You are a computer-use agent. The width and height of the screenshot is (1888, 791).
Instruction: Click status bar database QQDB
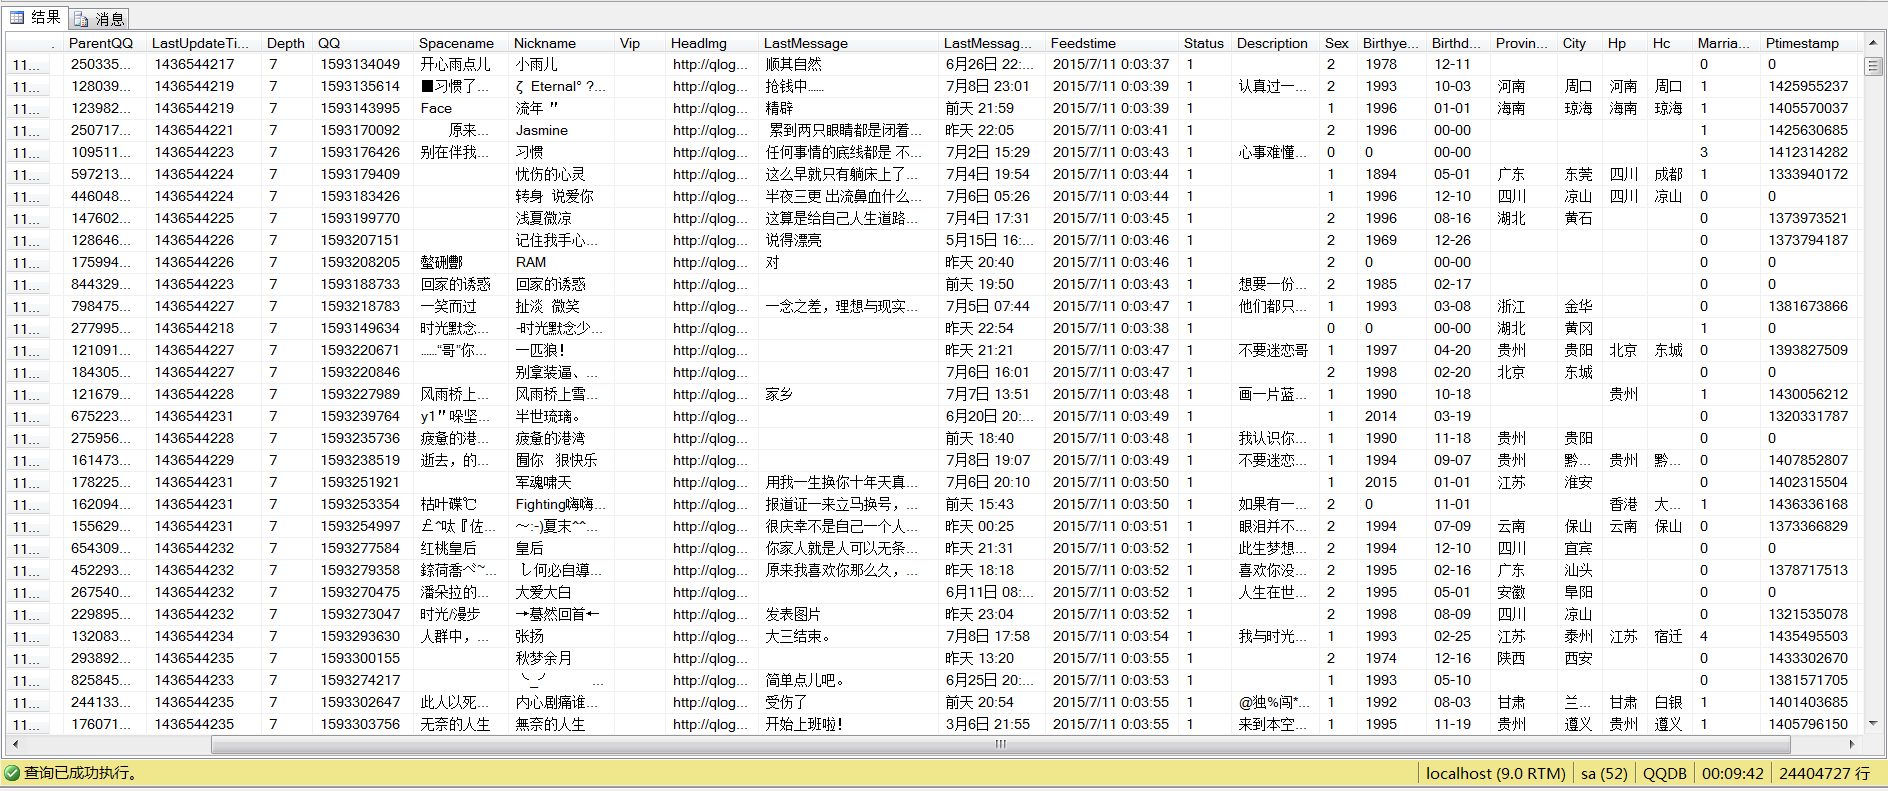[x=1665, y=773]
